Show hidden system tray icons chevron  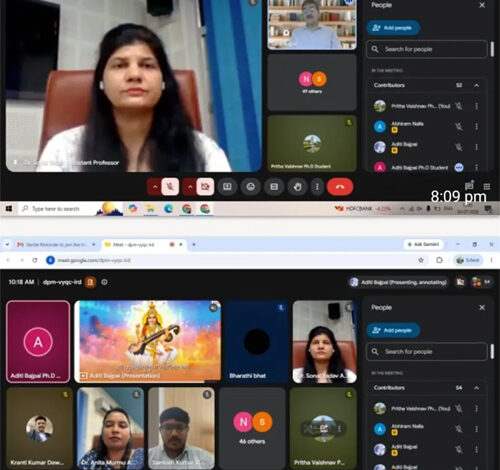point(402,209)
